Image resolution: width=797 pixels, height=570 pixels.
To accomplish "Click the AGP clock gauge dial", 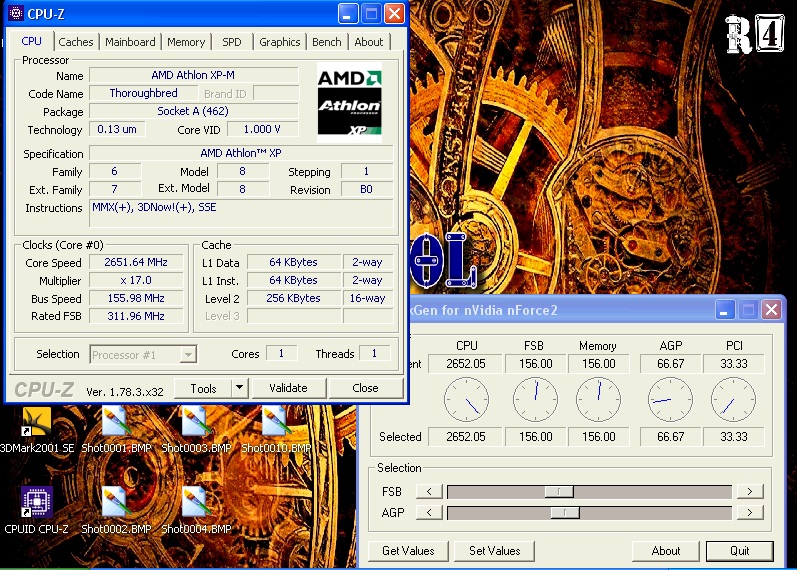I will click(x=670, y=400).
